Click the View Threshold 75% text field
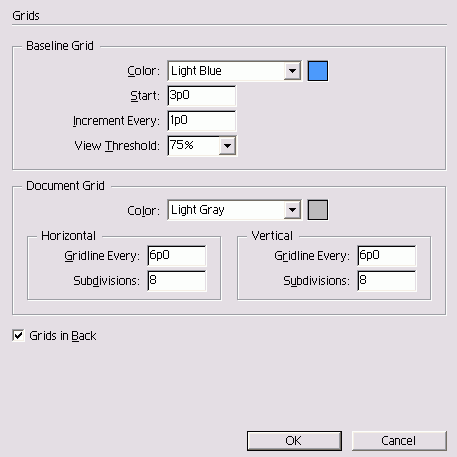 point(194,146)
